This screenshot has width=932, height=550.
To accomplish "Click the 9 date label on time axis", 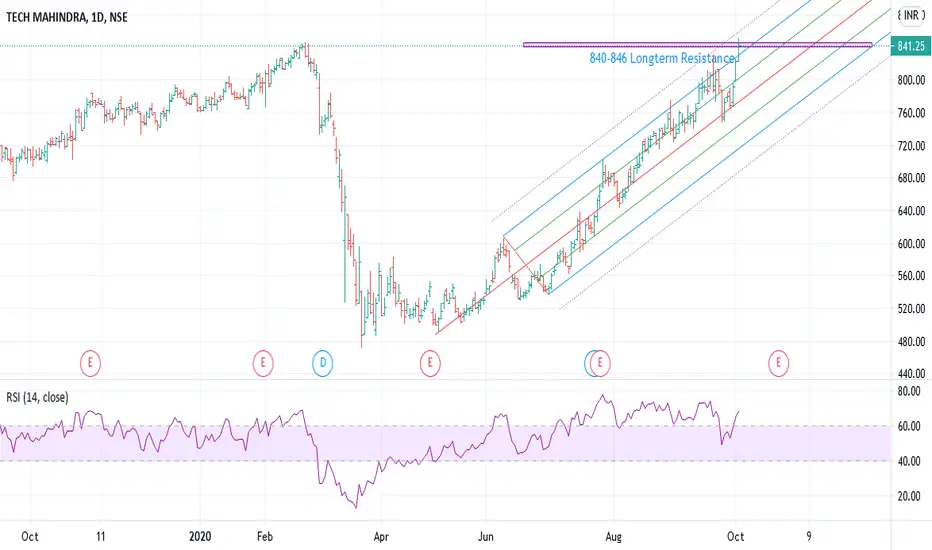I will [x=808, y=536].
